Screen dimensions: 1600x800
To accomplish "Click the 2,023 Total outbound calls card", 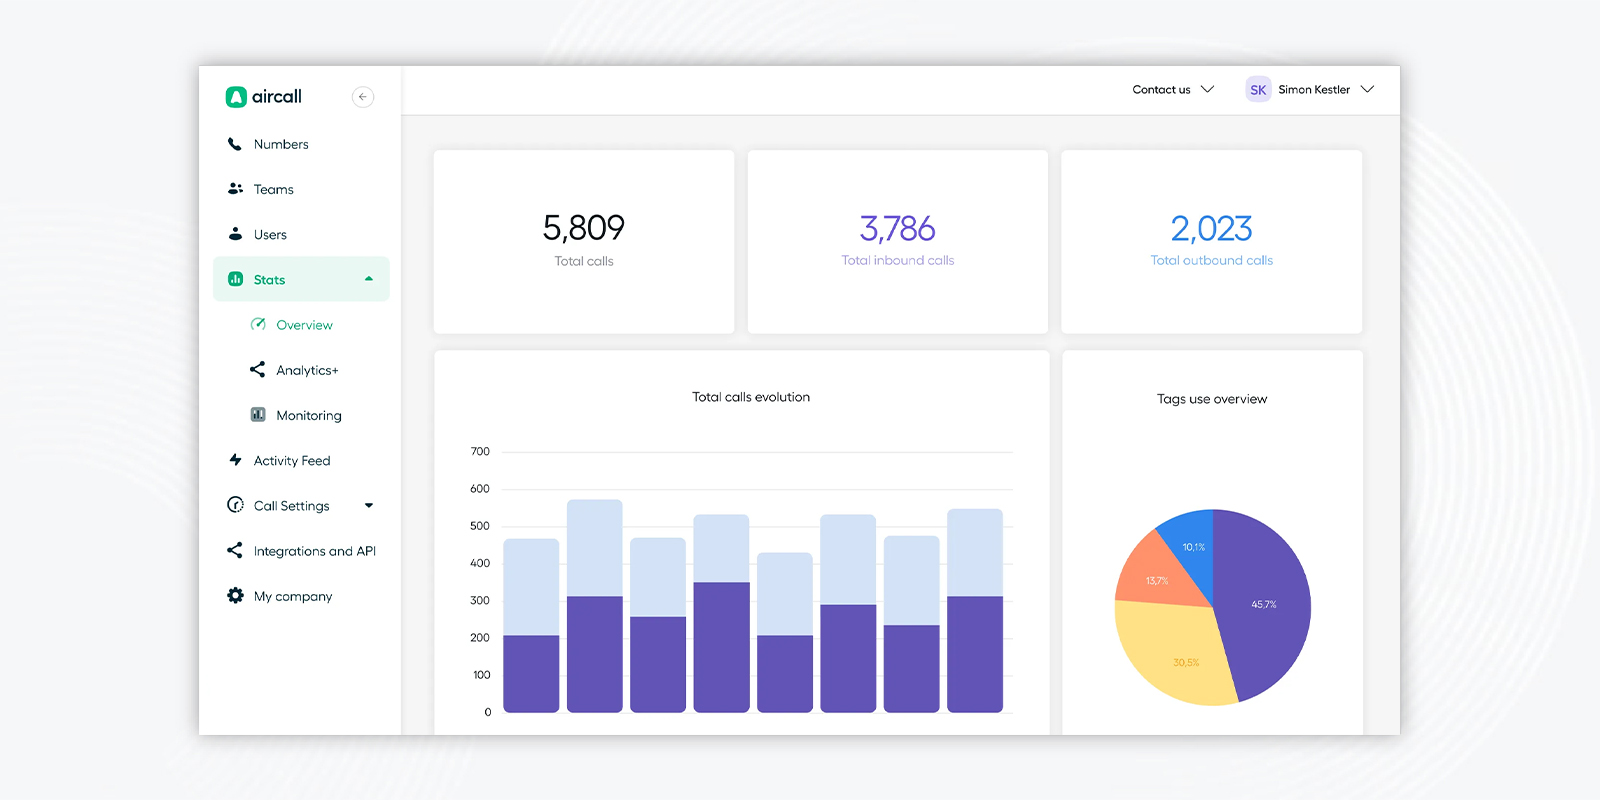I will pos(1212,242).
